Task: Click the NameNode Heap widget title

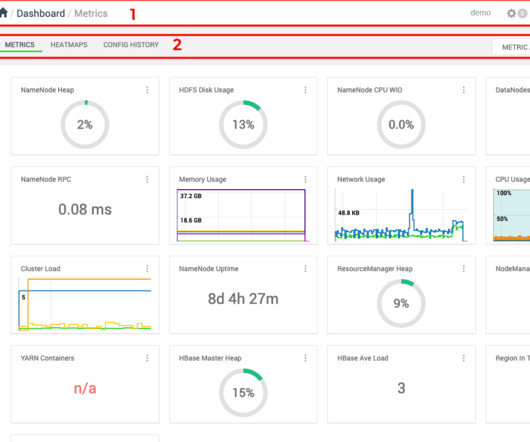Action: click(47, 90)
